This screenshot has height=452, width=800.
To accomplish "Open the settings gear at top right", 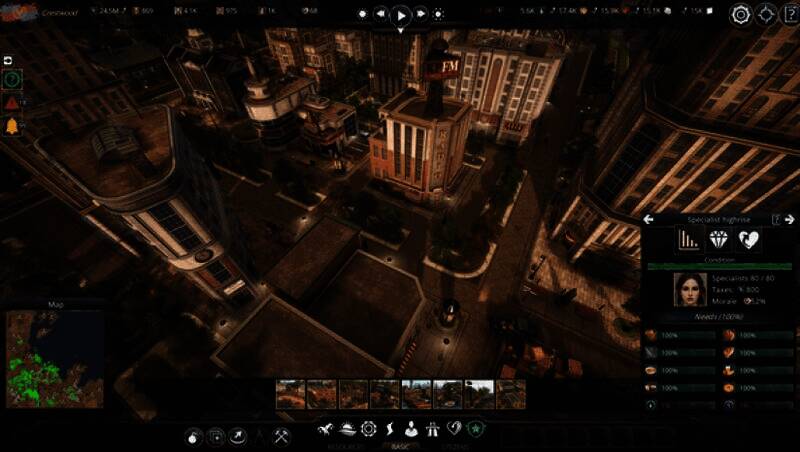I will click(740, 14).
